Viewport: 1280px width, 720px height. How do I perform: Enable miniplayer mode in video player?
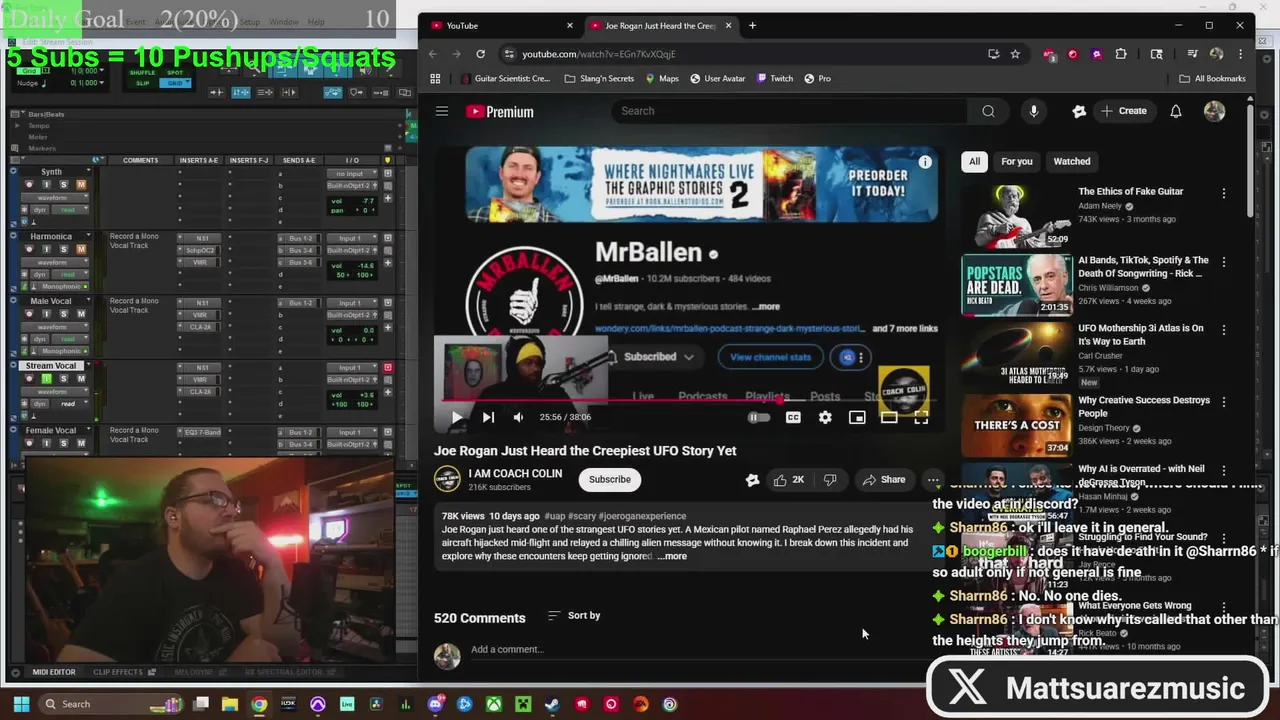[x=857, y=417]
